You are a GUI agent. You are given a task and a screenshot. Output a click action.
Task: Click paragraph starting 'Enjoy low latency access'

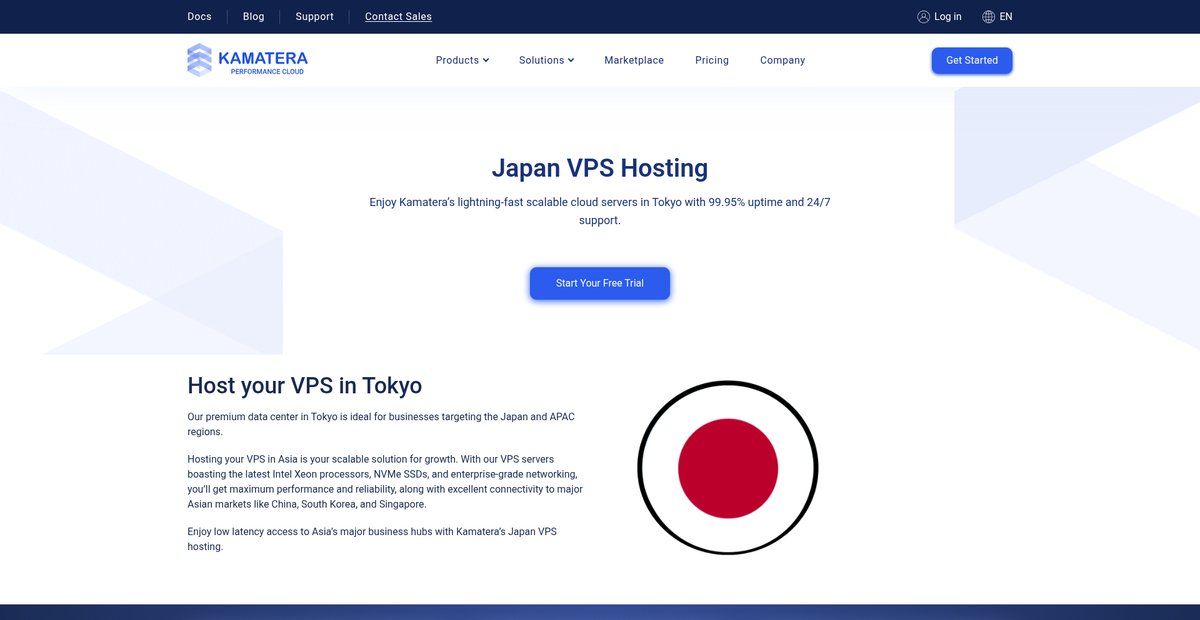coord(372,539)
